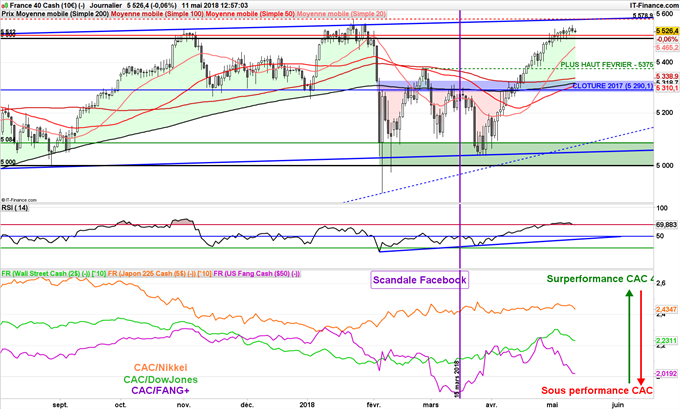This screenshot has height=409, width=680.
Task: Click the 5 578,9 level label
Action: (643, 16)
